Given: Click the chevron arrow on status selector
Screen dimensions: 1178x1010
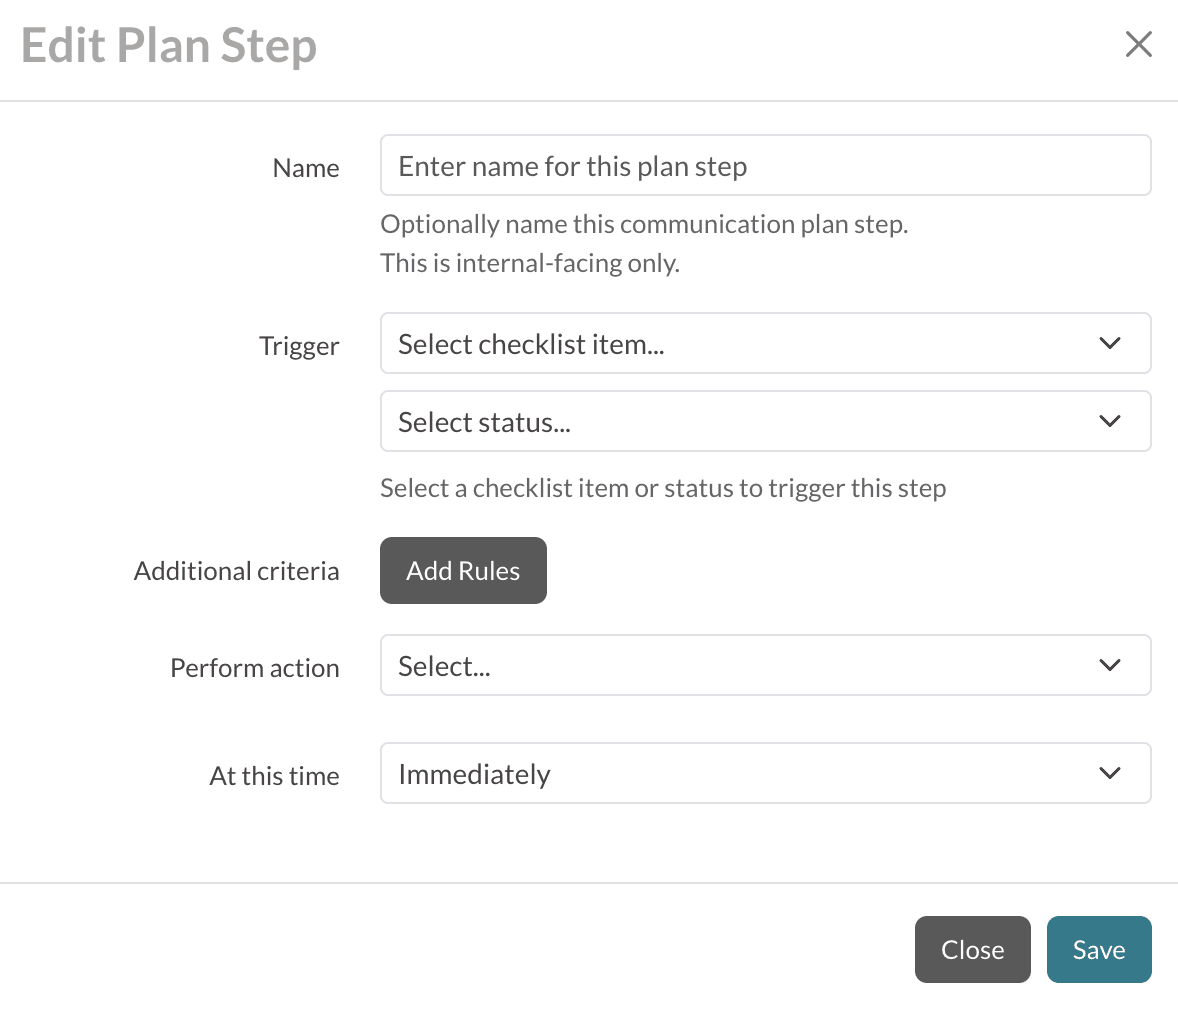Looking at the screenshot, I should click(1109, 422).
